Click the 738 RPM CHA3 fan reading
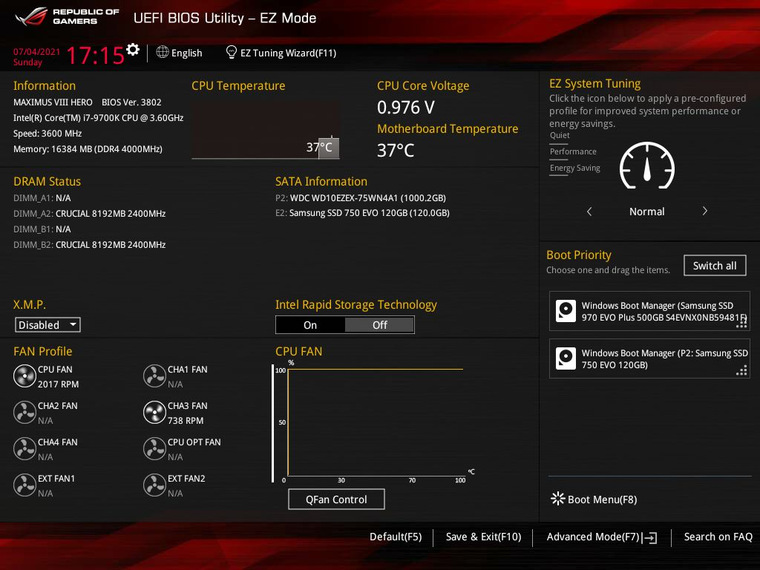760x570 pixels. pos(185,420)
